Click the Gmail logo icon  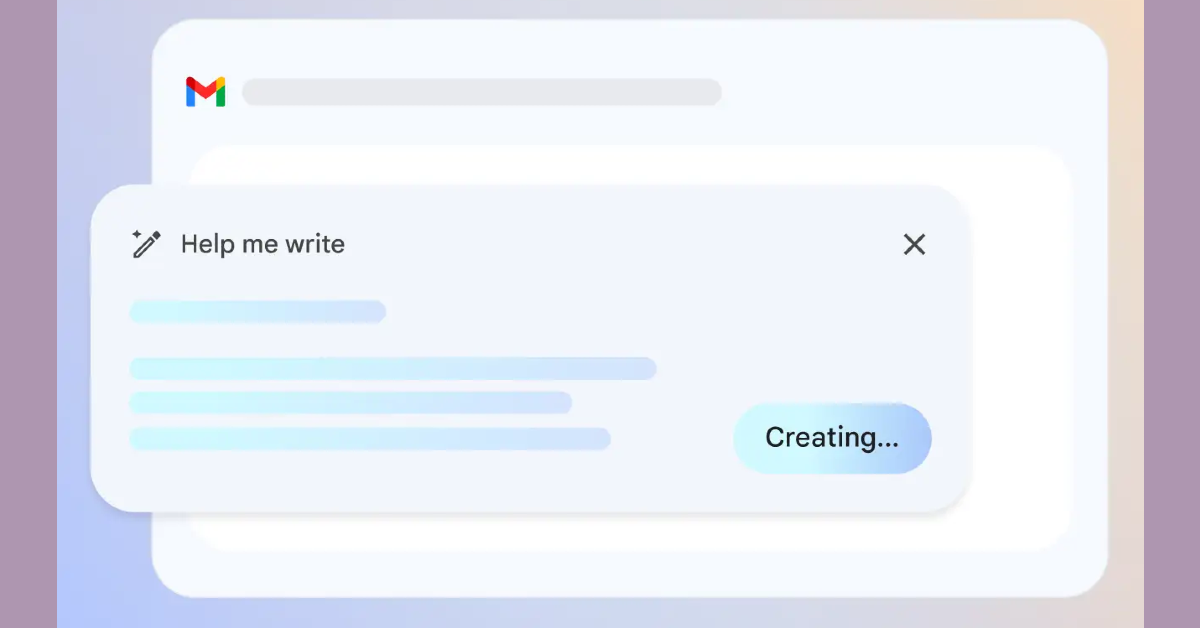tap(205, 92)
